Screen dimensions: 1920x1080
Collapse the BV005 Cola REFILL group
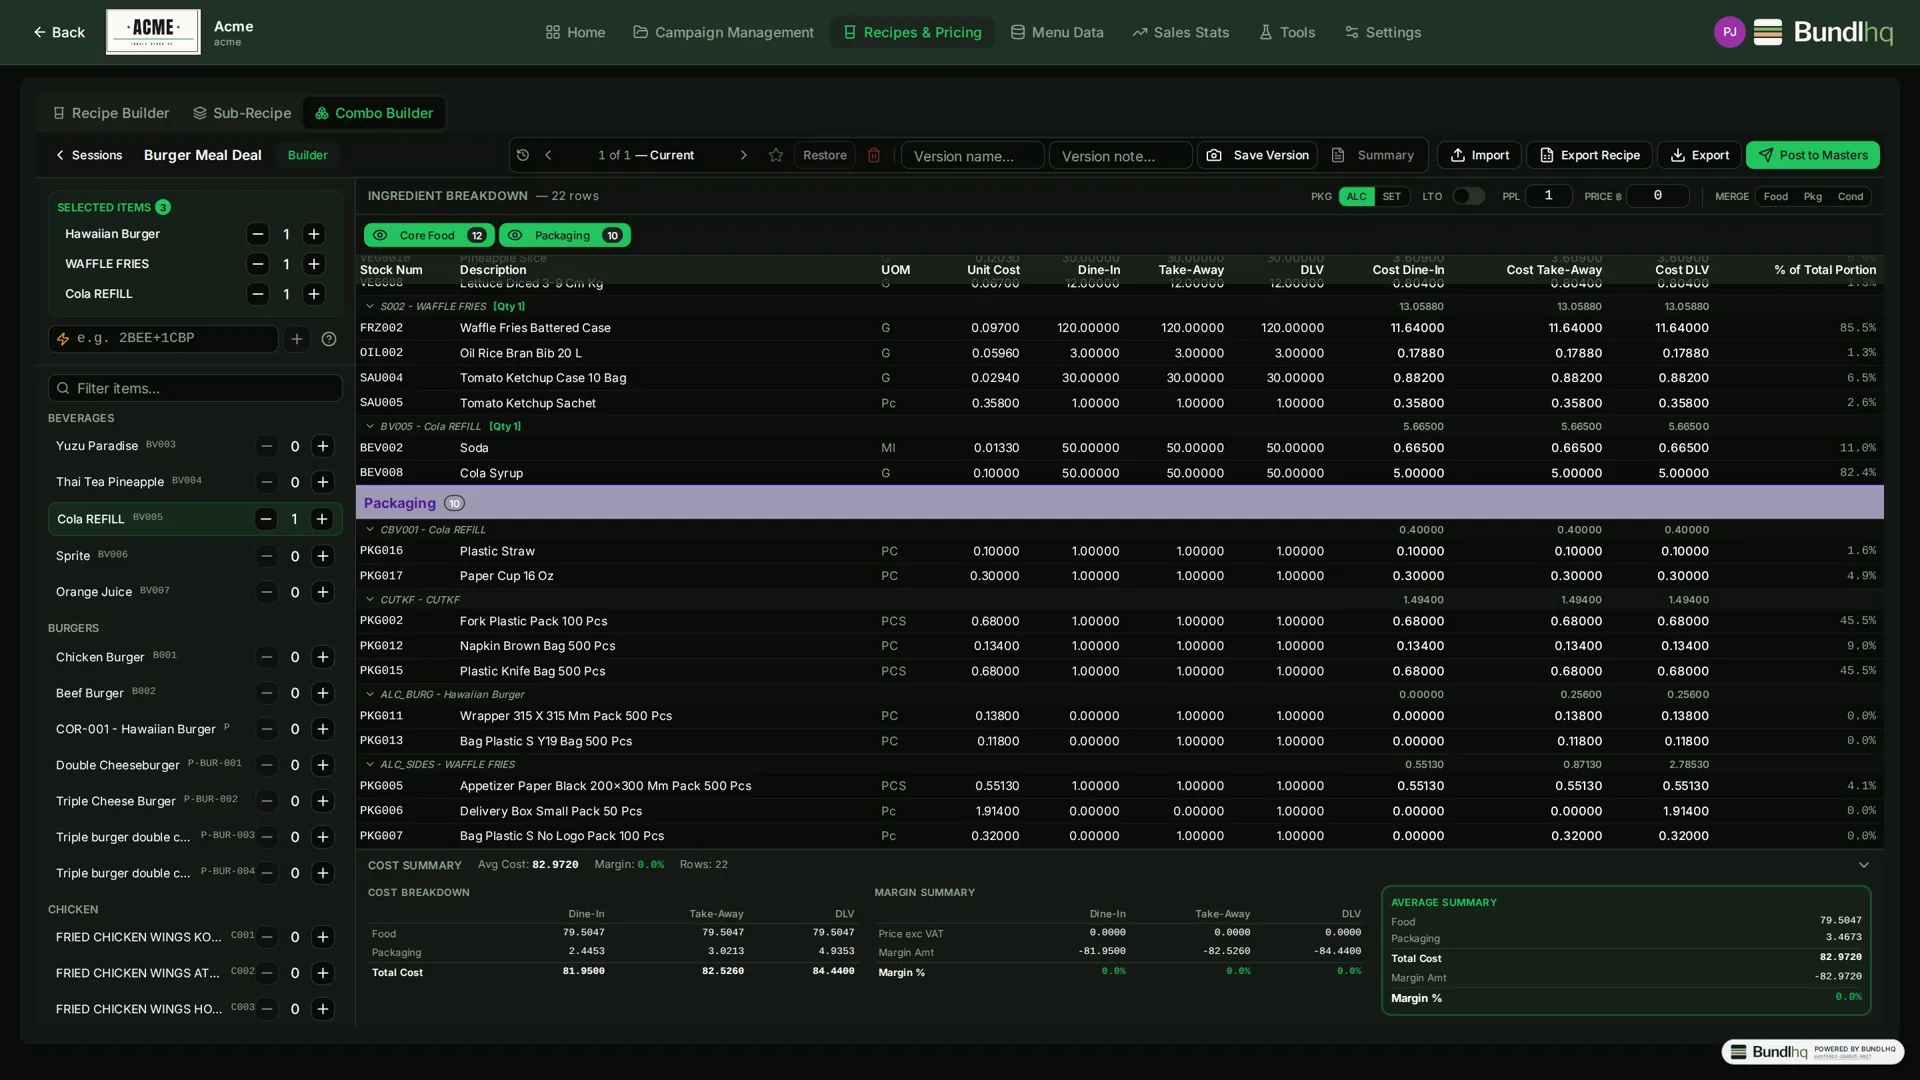tap(370, 426)
